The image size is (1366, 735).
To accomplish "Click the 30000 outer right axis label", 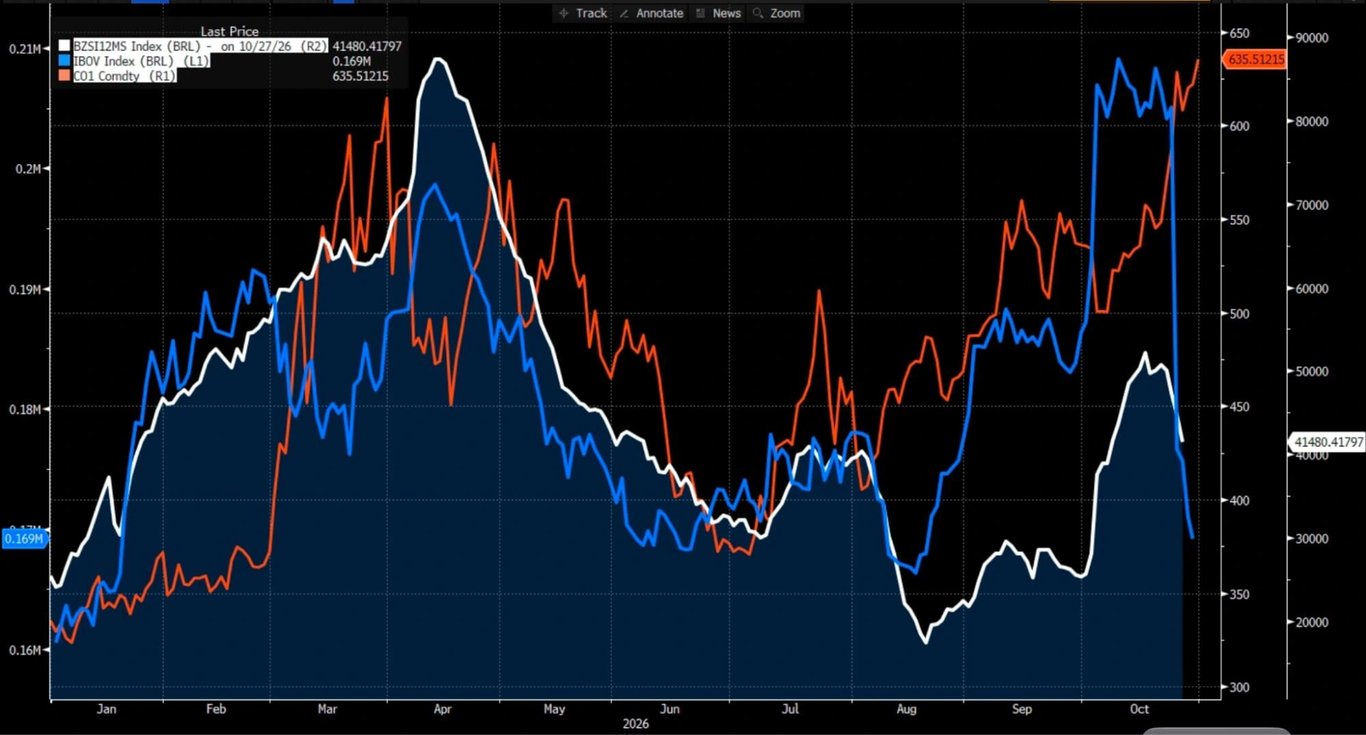I will tap(1311, 539).
